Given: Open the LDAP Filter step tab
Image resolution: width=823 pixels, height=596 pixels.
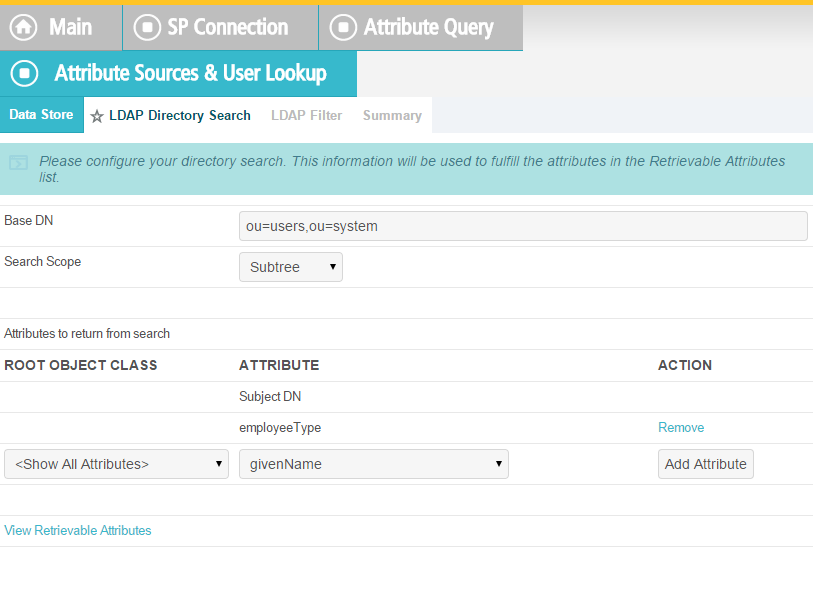Looking at the screenshot, I should click(306, 116).
